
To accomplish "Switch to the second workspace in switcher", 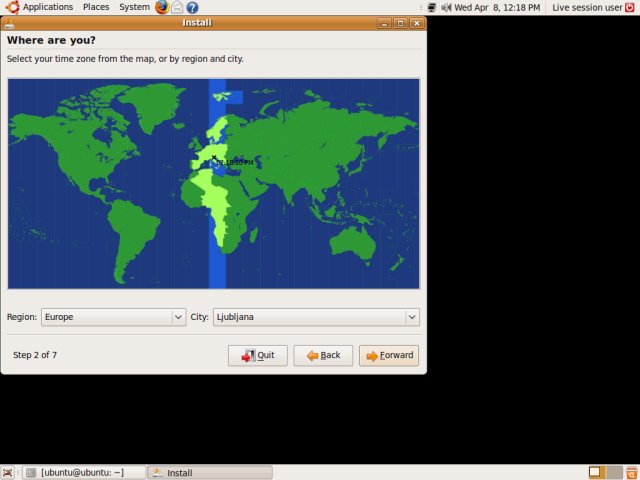I will click(614, 472).
